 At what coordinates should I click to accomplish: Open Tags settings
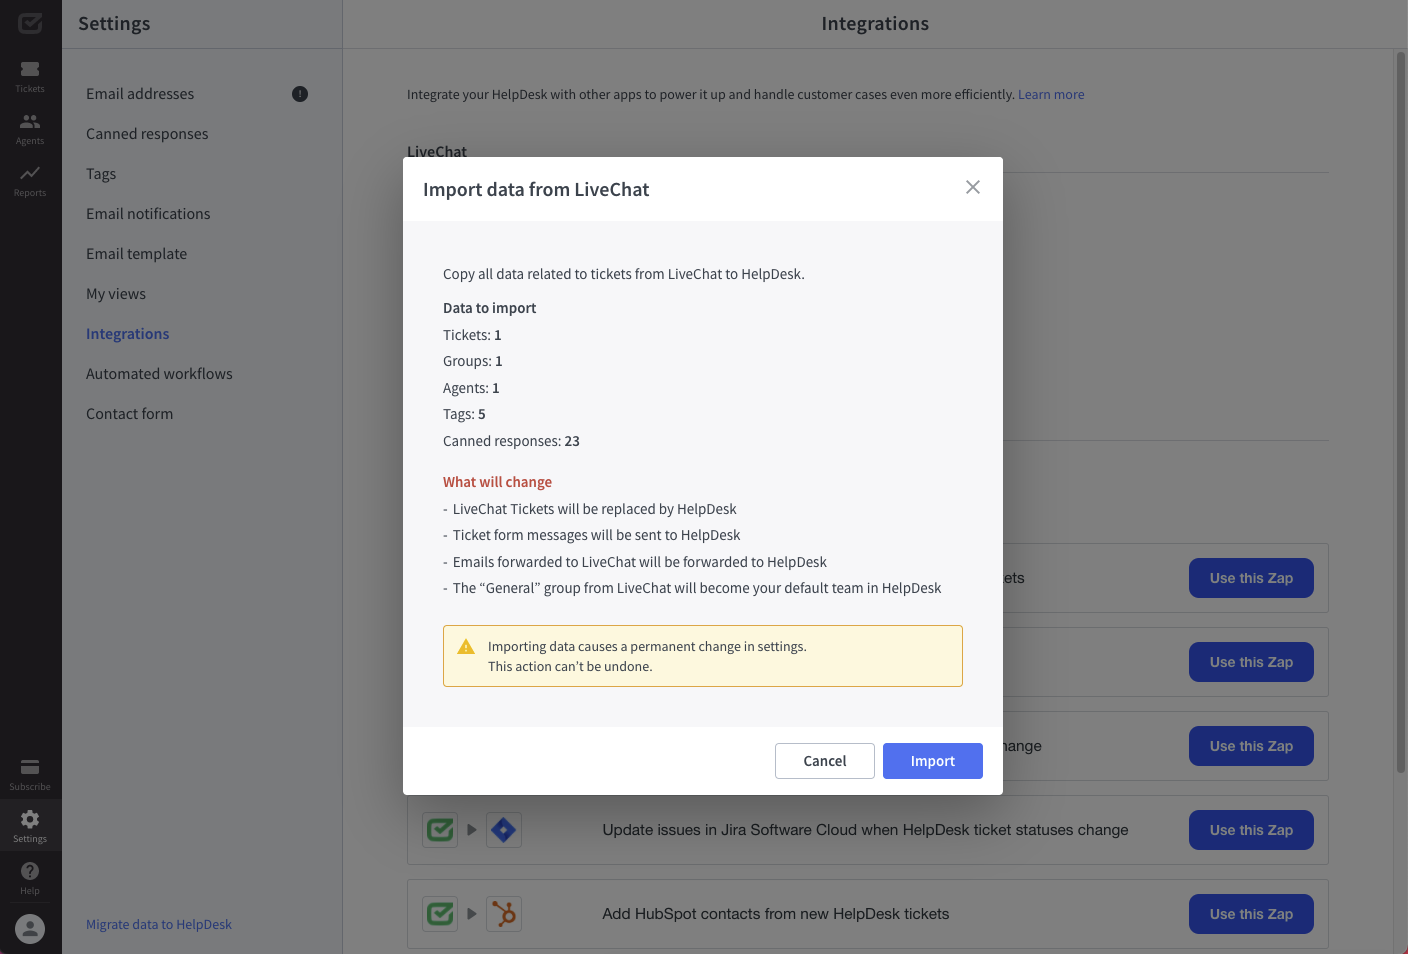click(x=101, y=174)
